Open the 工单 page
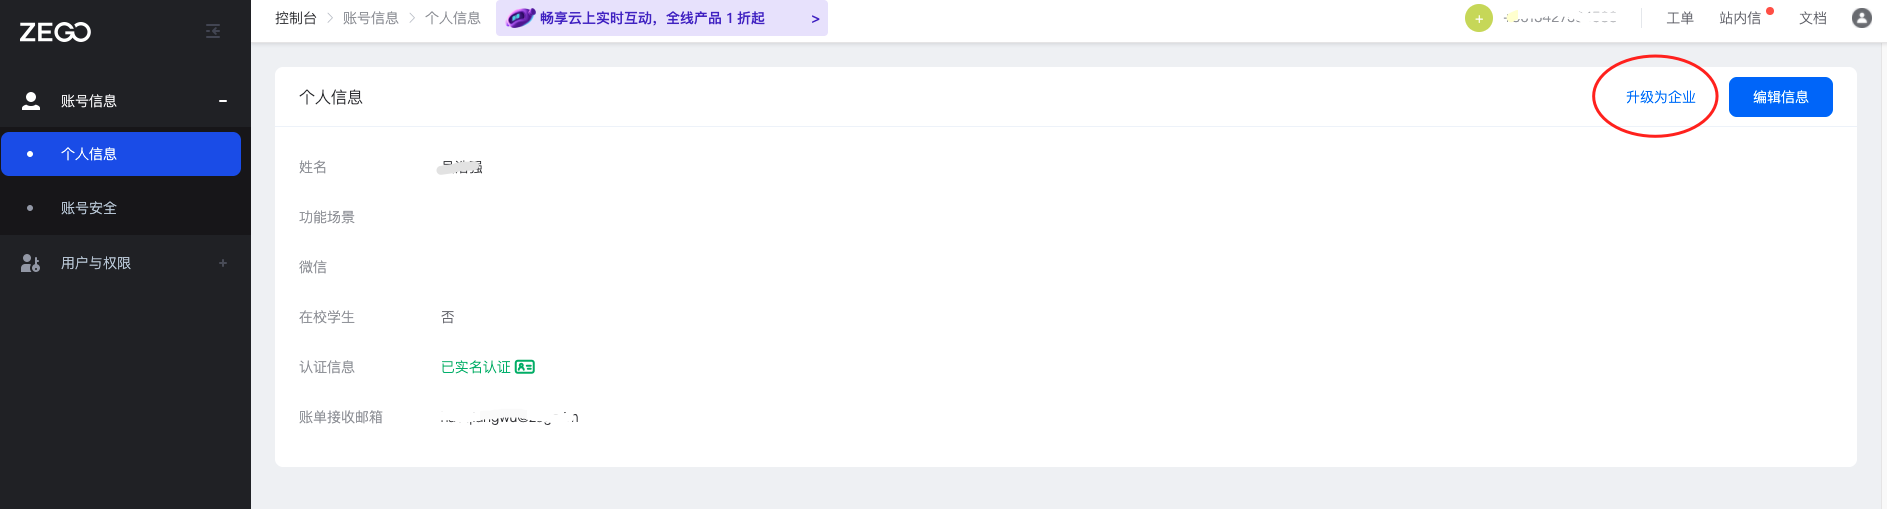The width and height of the screenshot is (1887, 509). click(1680, 18)
